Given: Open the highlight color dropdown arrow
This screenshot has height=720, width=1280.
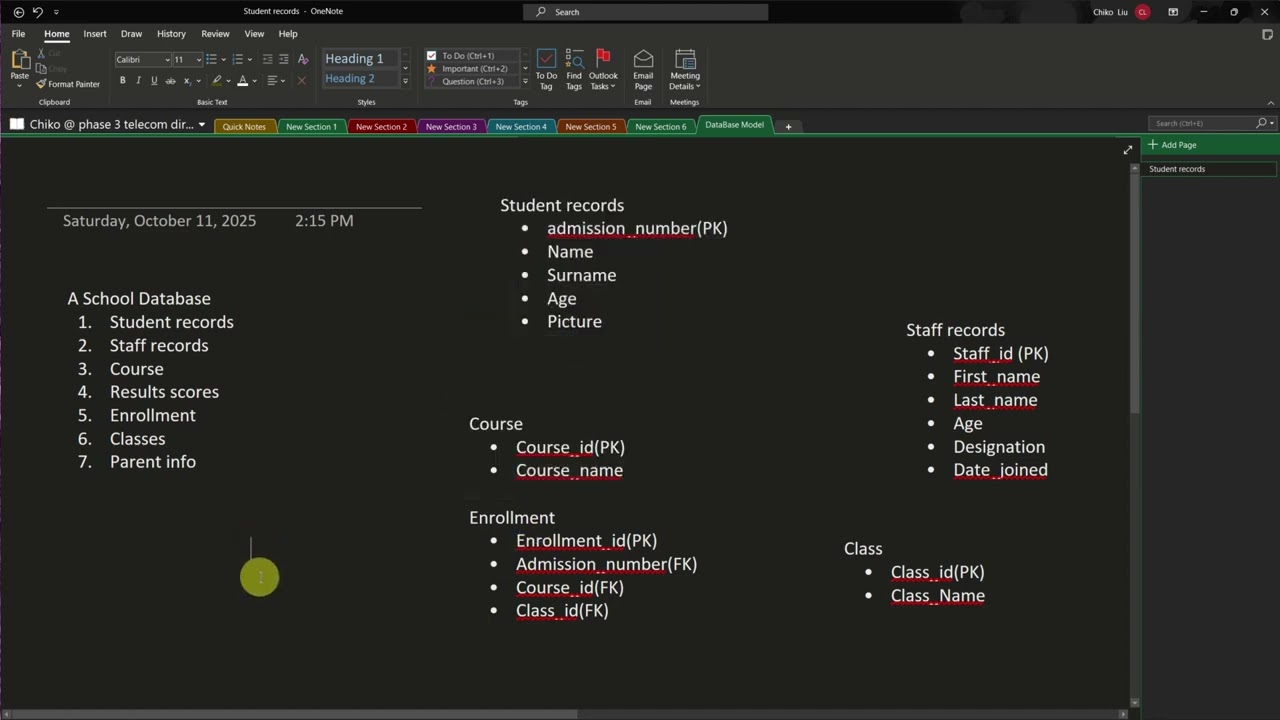Looking at the screenshot, I should (x=228, y=80).
